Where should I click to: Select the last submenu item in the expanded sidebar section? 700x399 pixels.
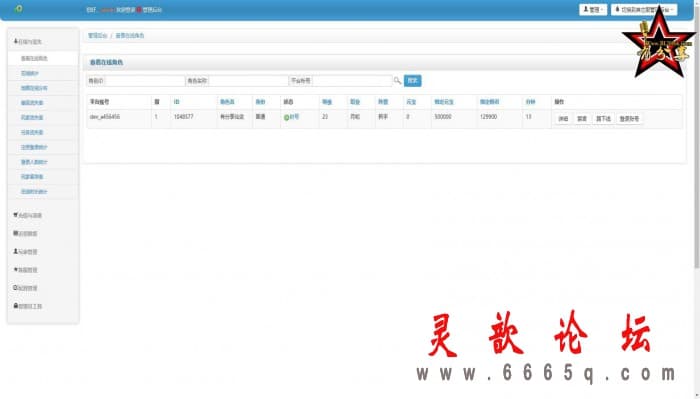[34, 191]
